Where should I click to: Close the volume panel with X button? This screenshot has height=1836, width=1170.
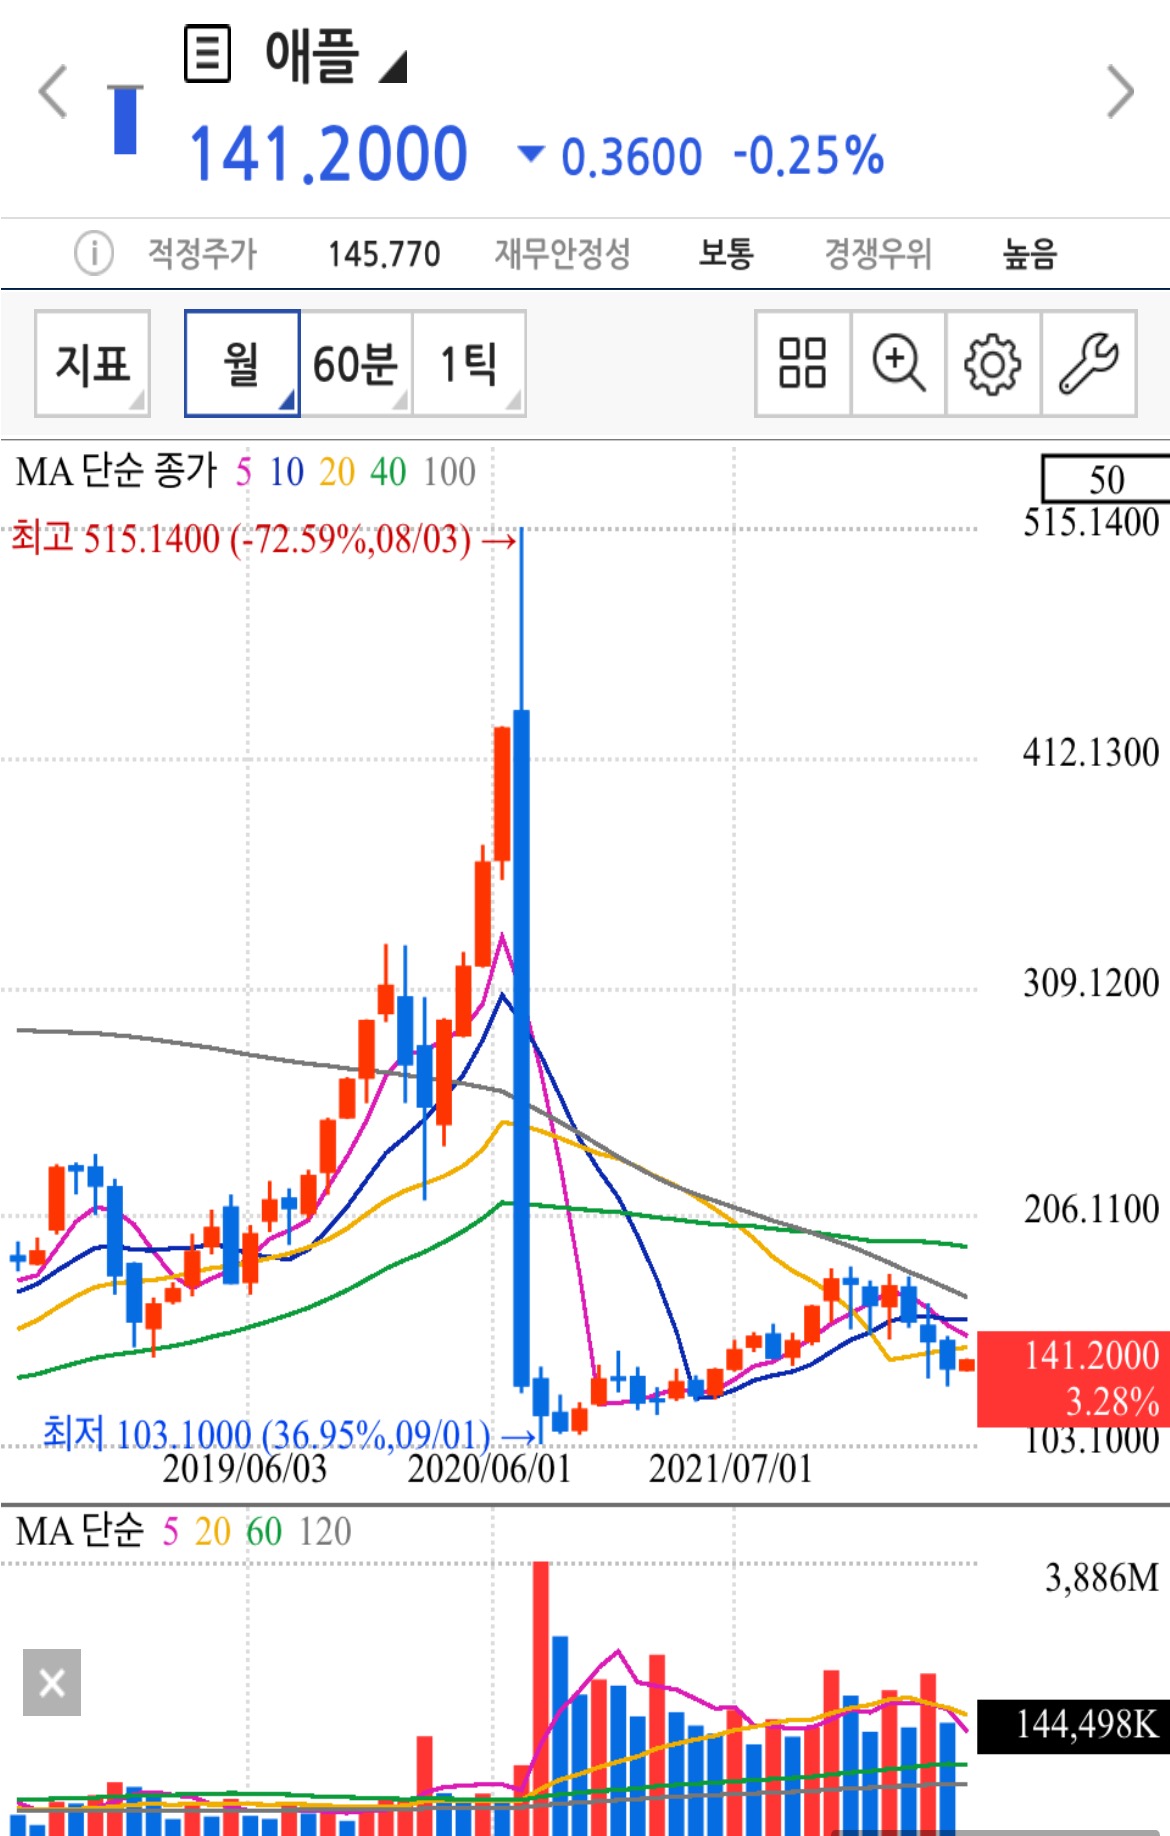(x=52, y=1682)
